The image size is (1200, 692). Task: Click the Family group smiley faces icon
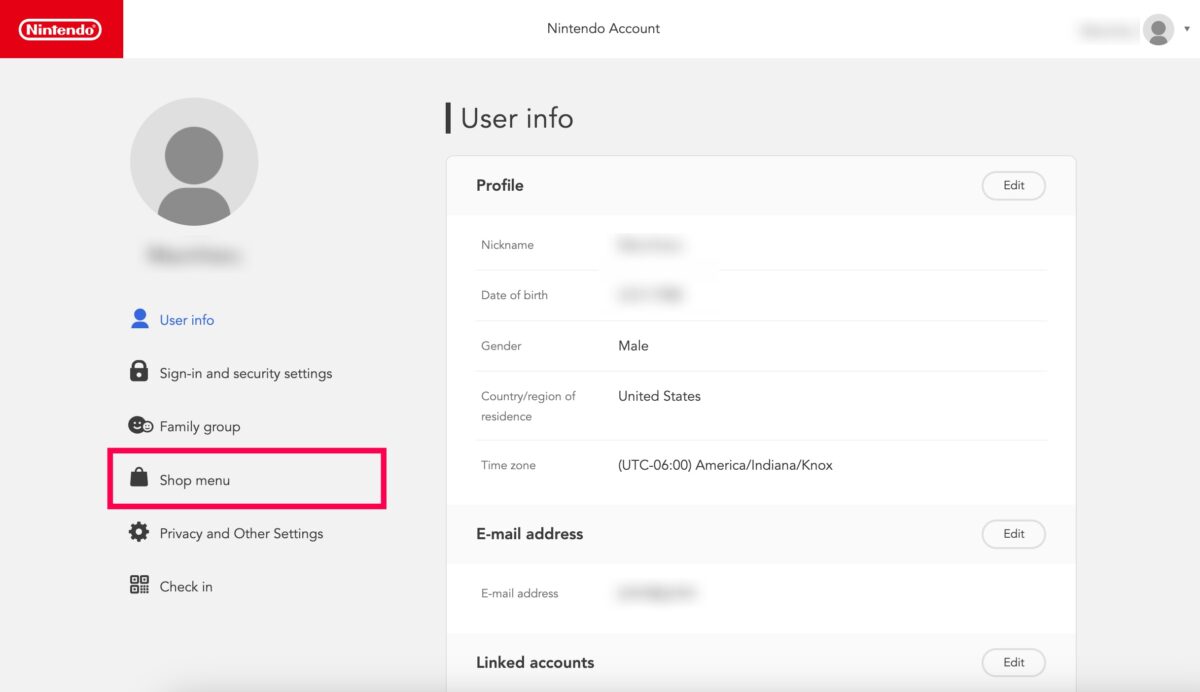(x=140, y=426)
